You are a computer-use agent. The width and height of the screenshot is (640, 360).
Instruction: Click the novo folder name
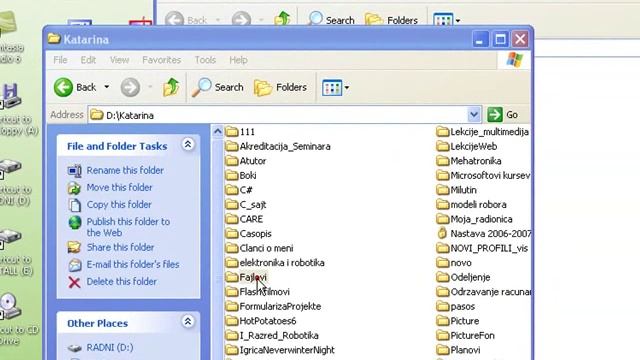(461, 263)
